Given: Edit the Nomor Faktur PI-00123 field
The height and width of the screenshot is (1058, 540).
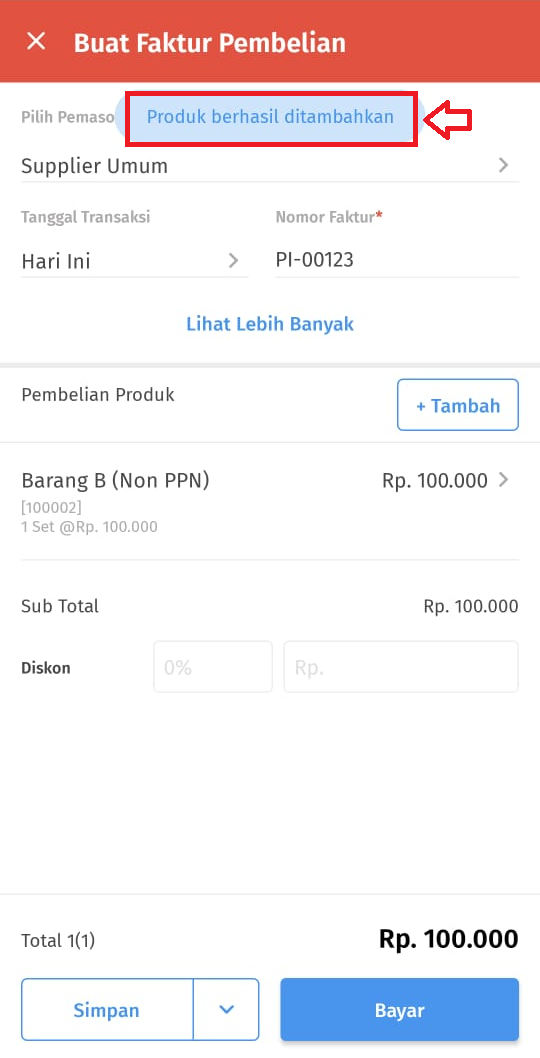Looking at the screenshot, I should point(397,260).
